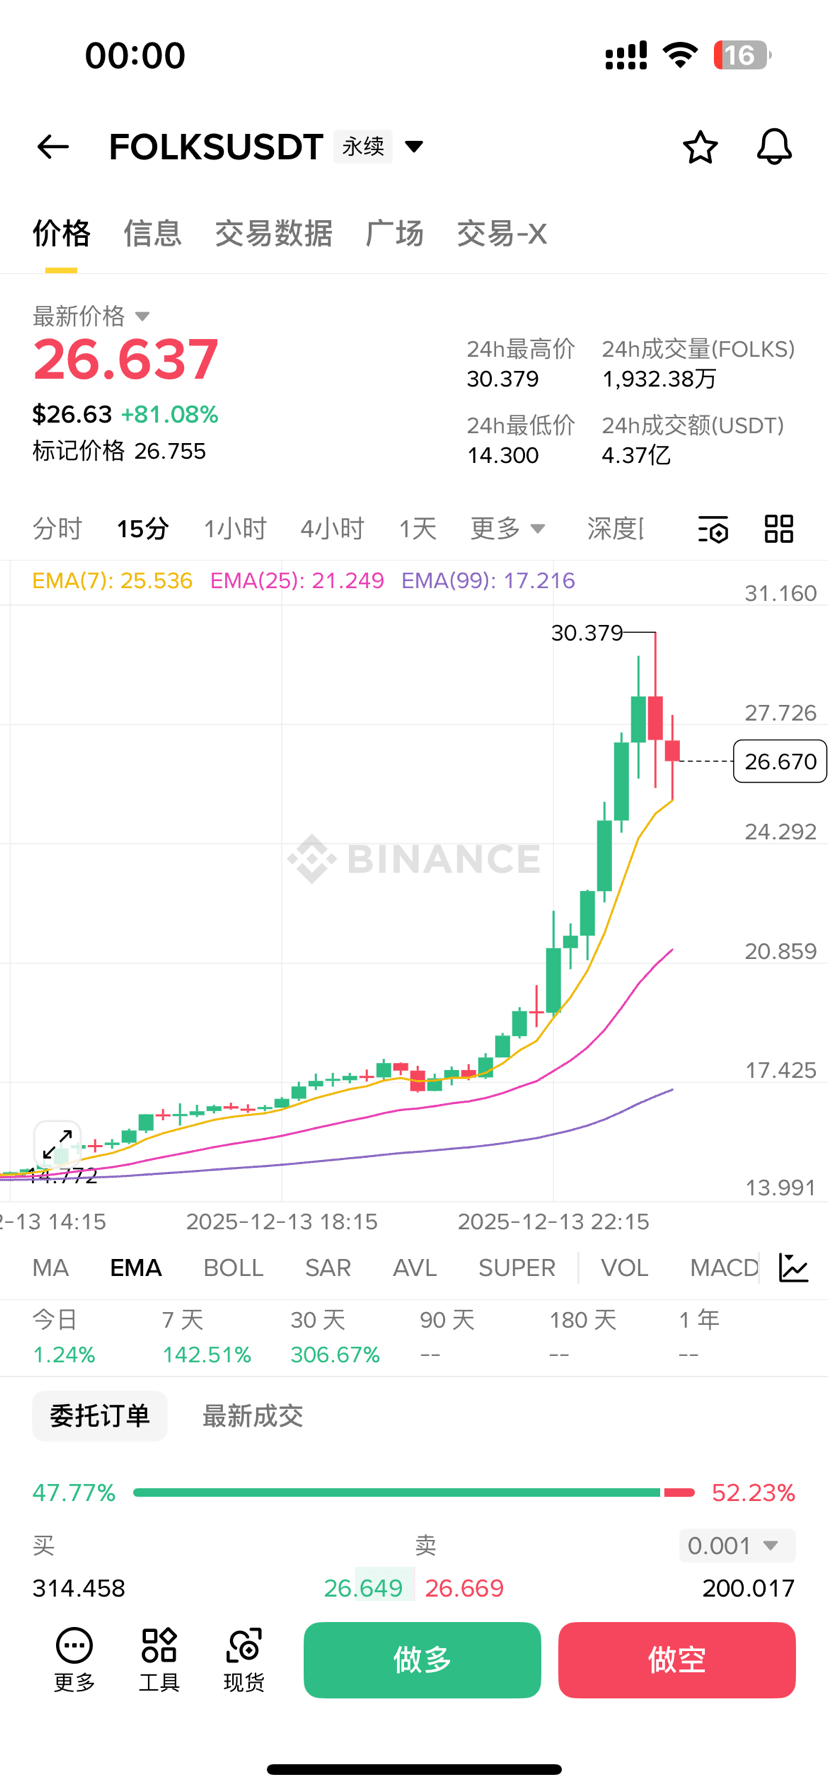Tap the best bid price 26.649
This screenshot has height=1792, width=828.
(363, 1588)
